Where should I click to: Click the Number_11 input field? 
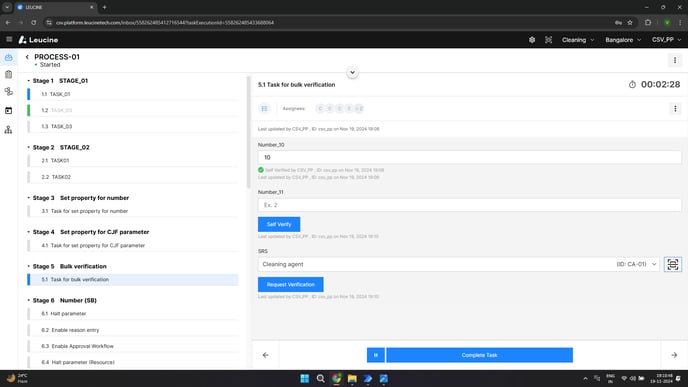(x=469, y=205)
